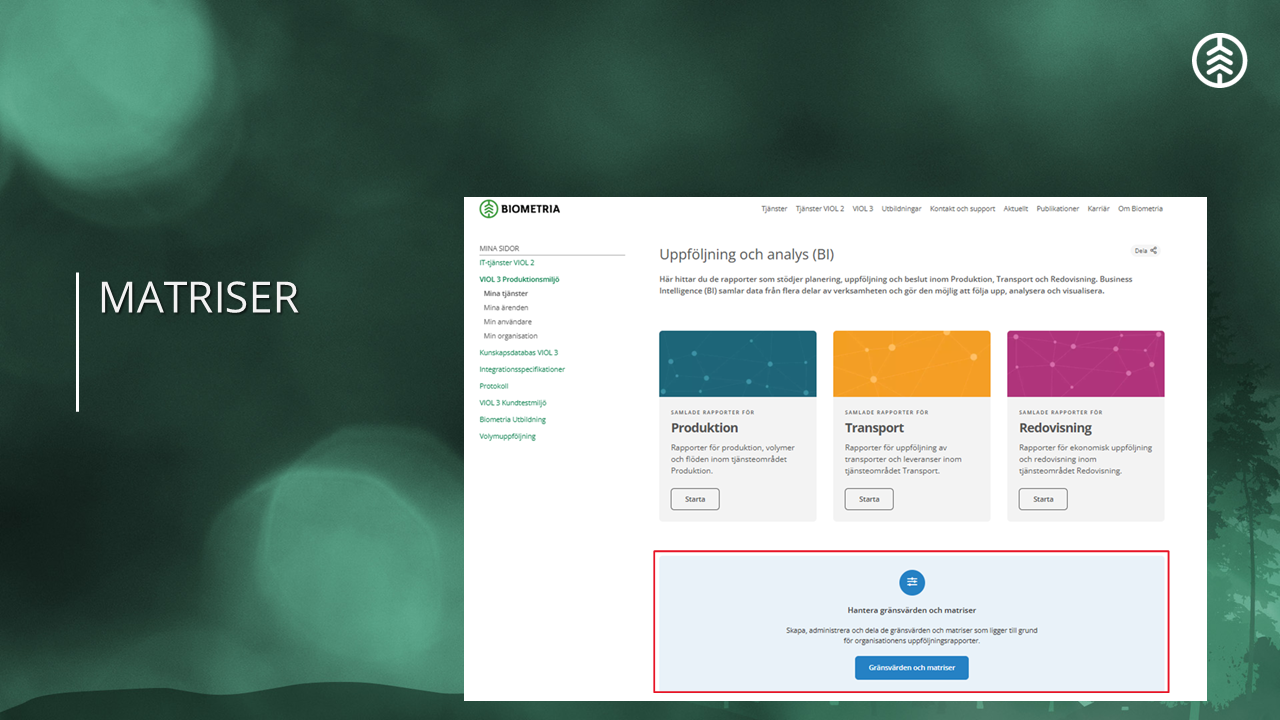Open the orange Transport card image
This screenshot has width=1280, height=720.
(911, 364)
